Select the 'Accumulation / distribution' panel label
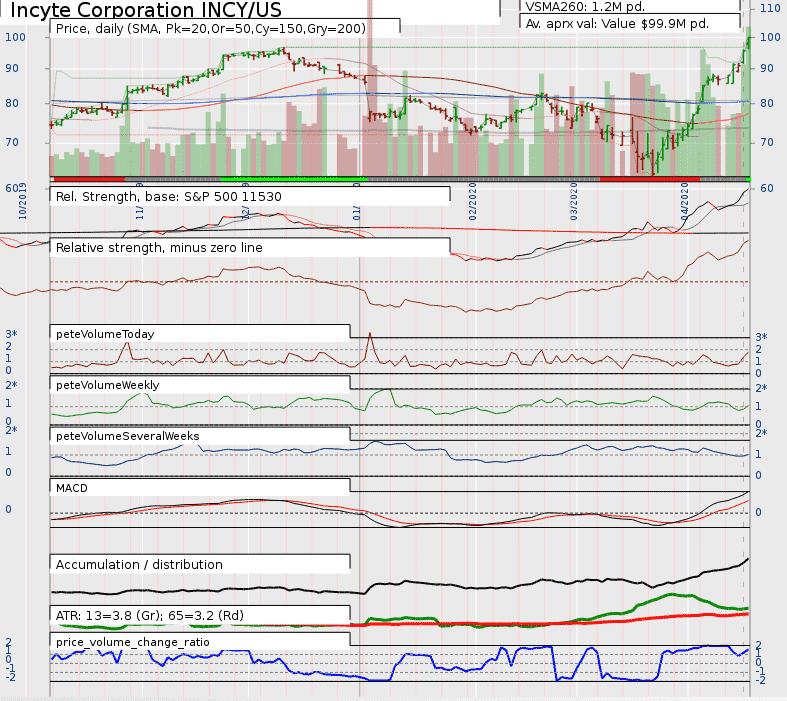This screenshot has height=701, width=787. click(139, 565)
